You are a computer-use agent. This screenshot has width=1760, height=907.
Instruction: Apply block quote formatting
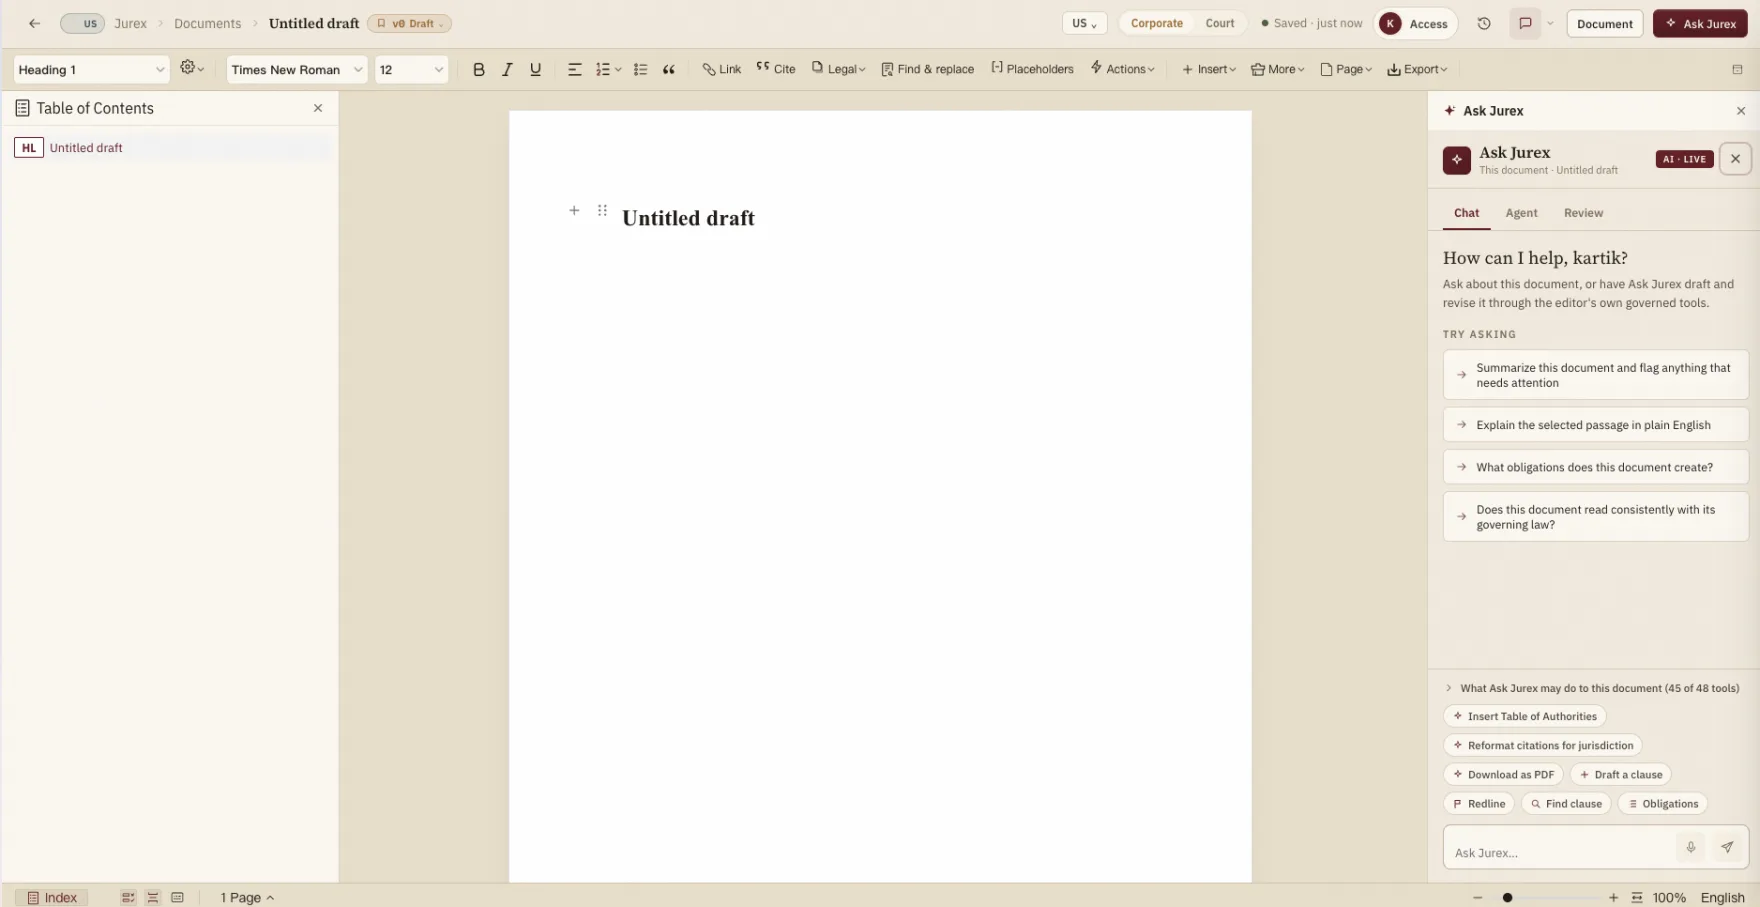pos(669,69)
